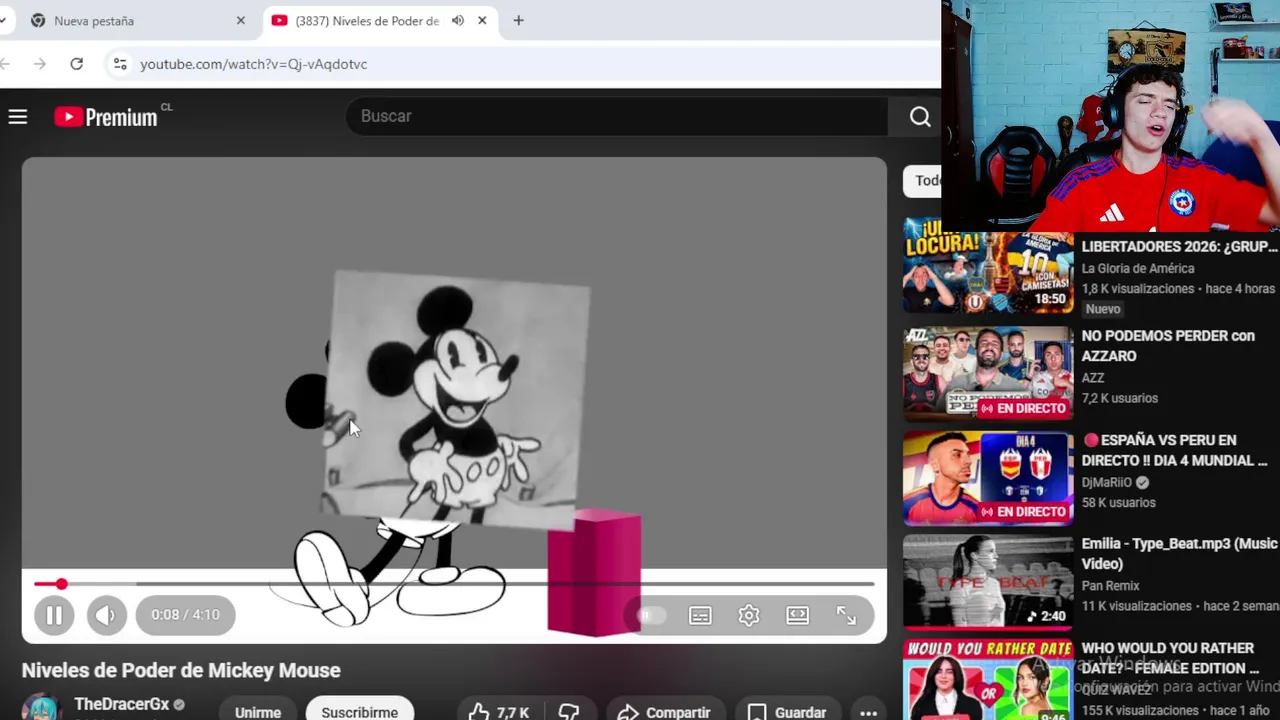Open LIBERTADORES 2026 video thumbnail
1280x720 pixels.
[988, 266]
